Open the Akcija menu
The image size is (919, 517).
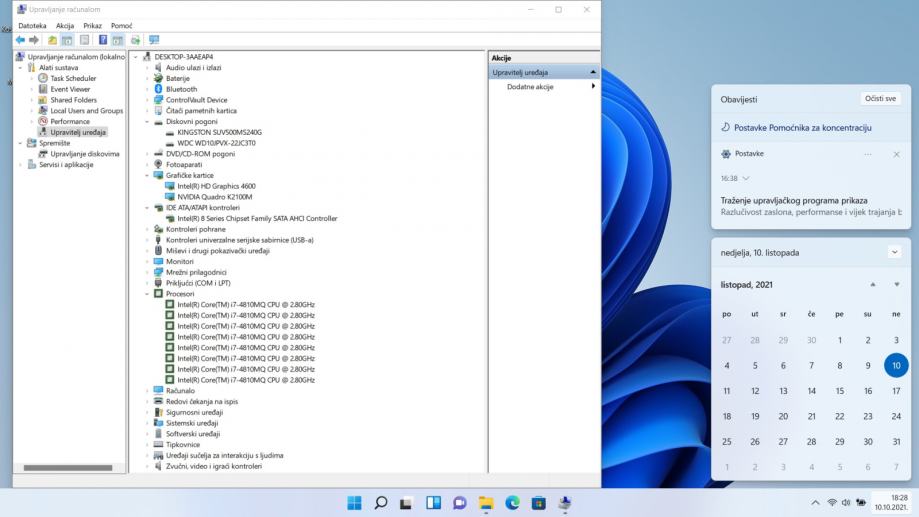(x=65, y=25)
